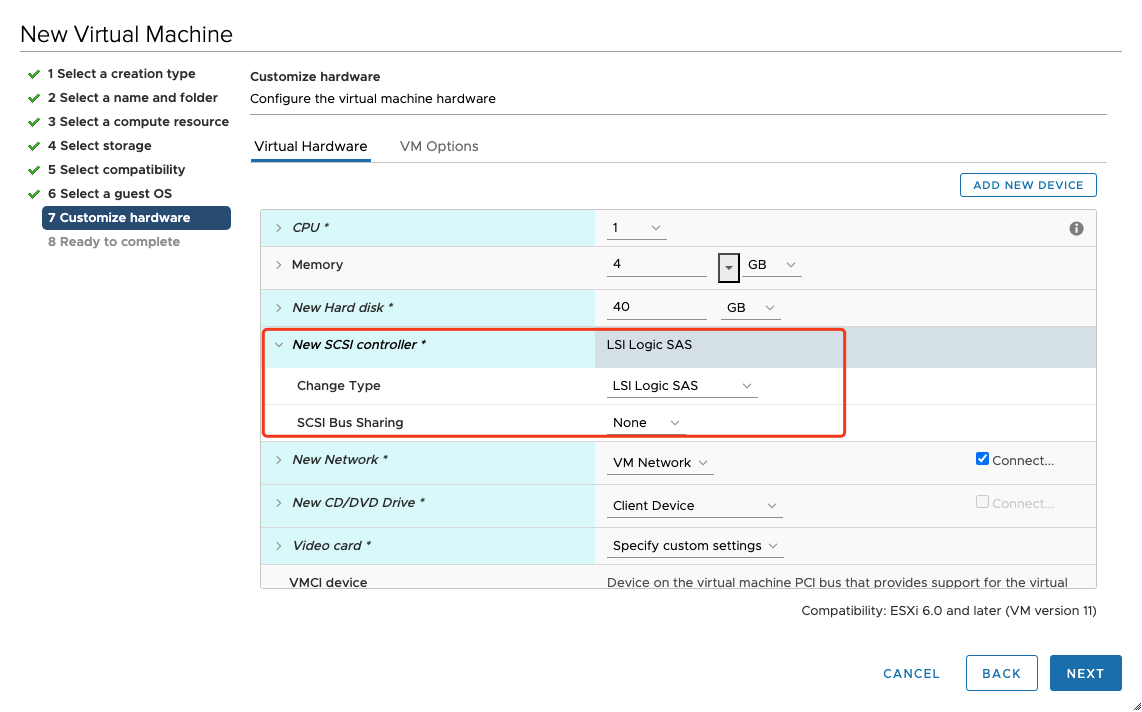This screenshot has width=1142, height=712.
Task: Switch to the VM Options tab
Action: [439, 146]
